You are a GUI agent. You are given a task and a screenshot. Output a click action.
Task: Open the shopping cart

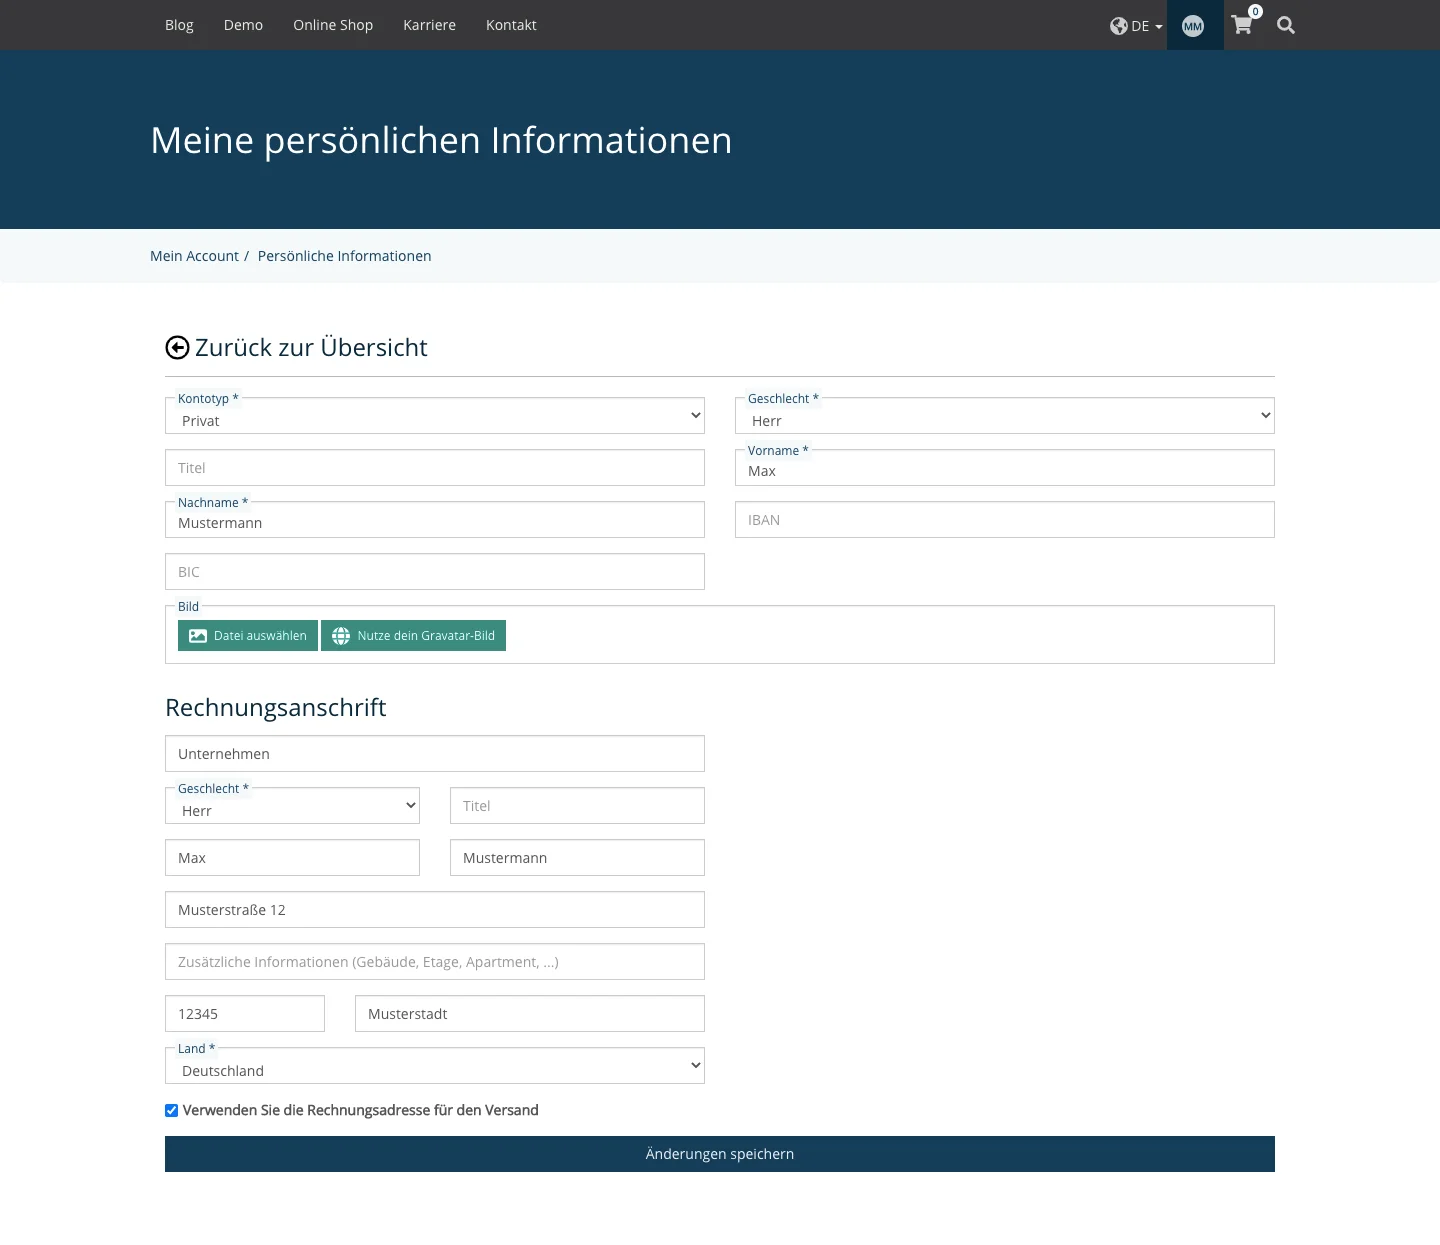tap(1241, 27)
